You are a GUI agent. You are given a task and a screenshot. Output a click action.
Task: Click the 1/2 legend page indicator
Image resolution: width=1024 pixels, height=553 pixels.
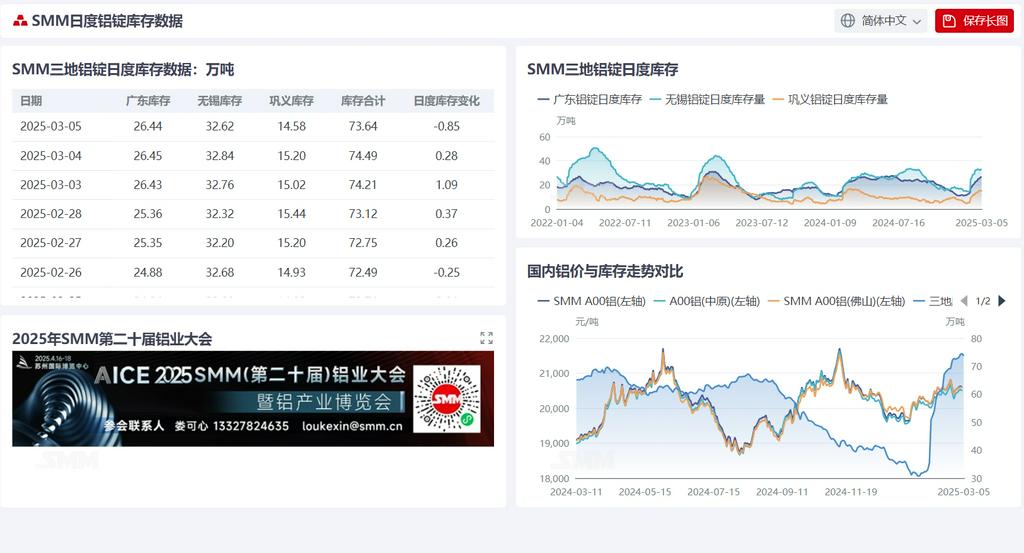tap(983, 301)
